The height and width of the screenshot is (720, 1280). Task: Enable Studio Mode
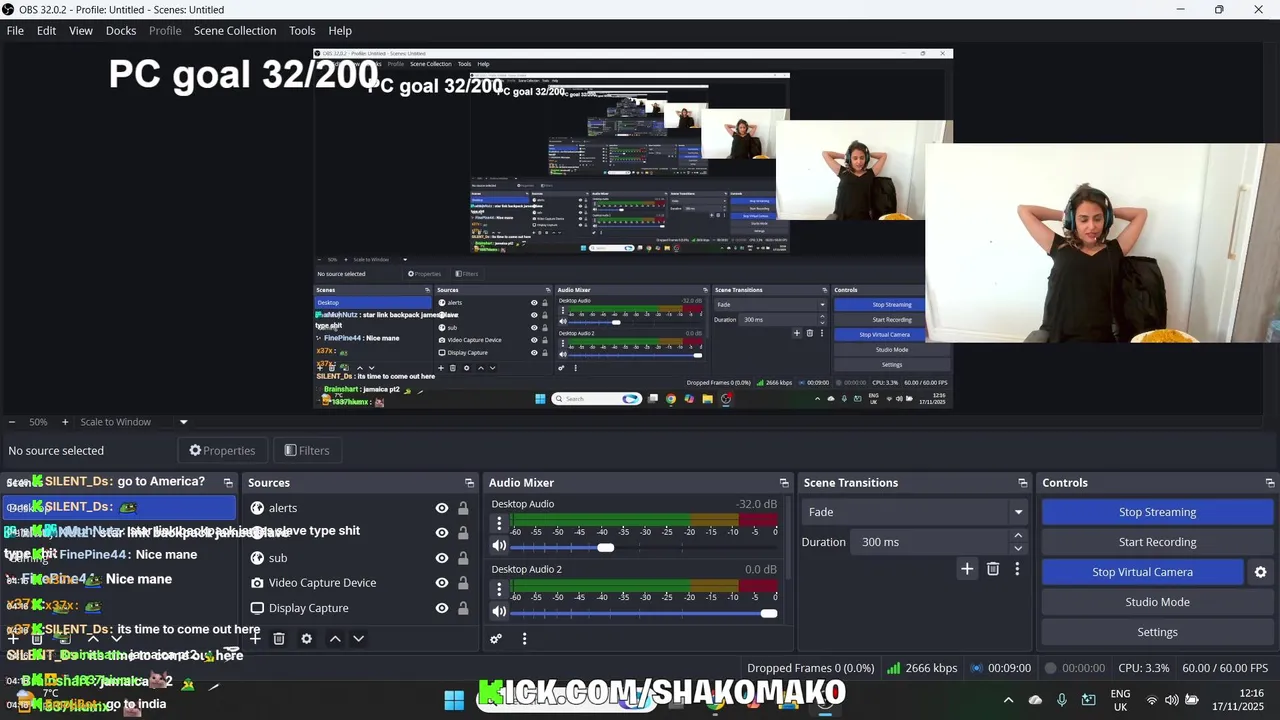[x=1157, y=602]
